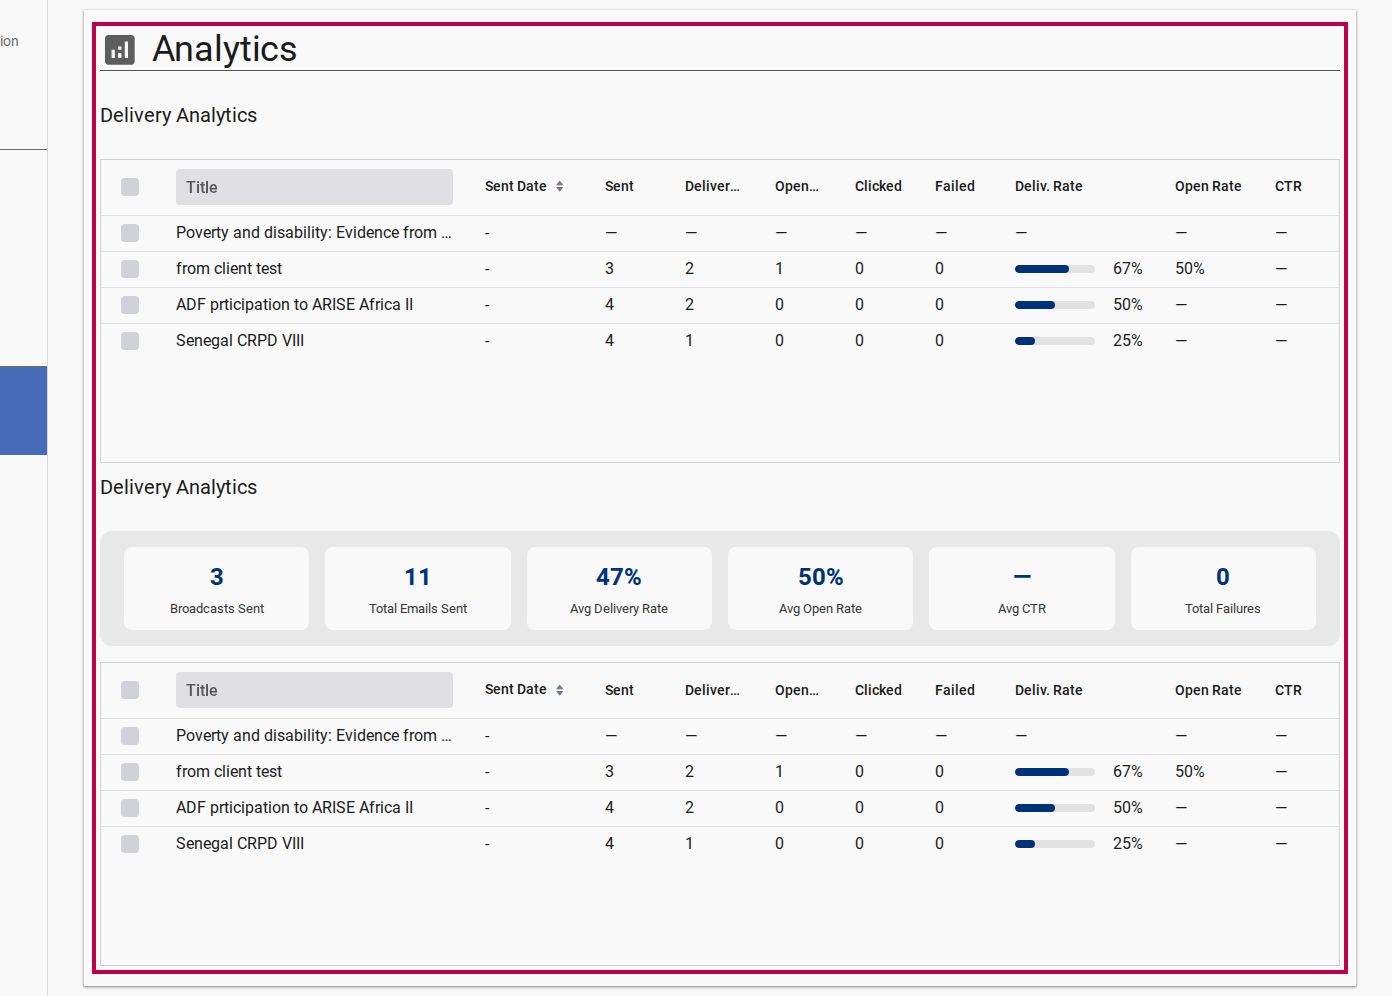
Task: Open 'ADF prticipation to ARISE Africa II' upper table
Action: click(x=294, y=305)
